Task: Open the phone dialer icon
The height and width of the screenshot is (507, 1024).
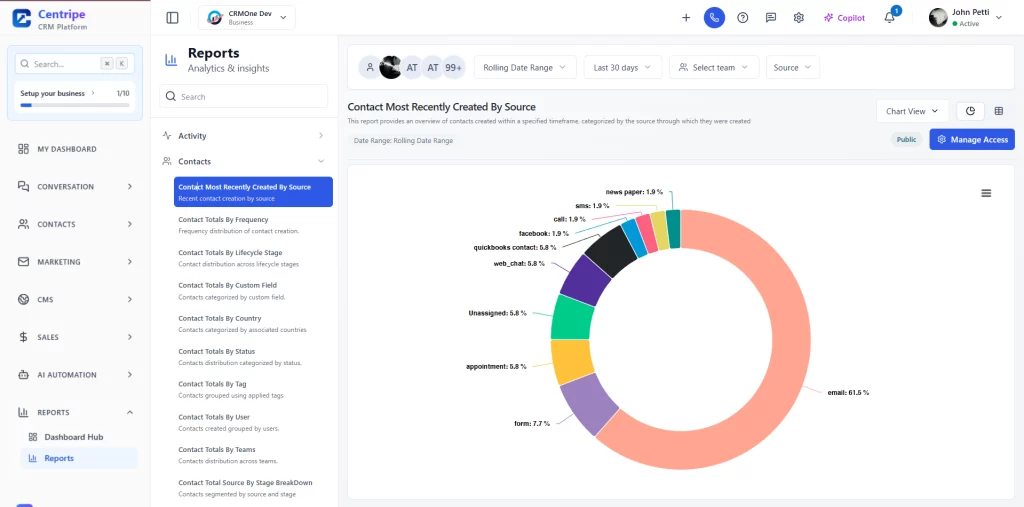Action: (714, 18)
